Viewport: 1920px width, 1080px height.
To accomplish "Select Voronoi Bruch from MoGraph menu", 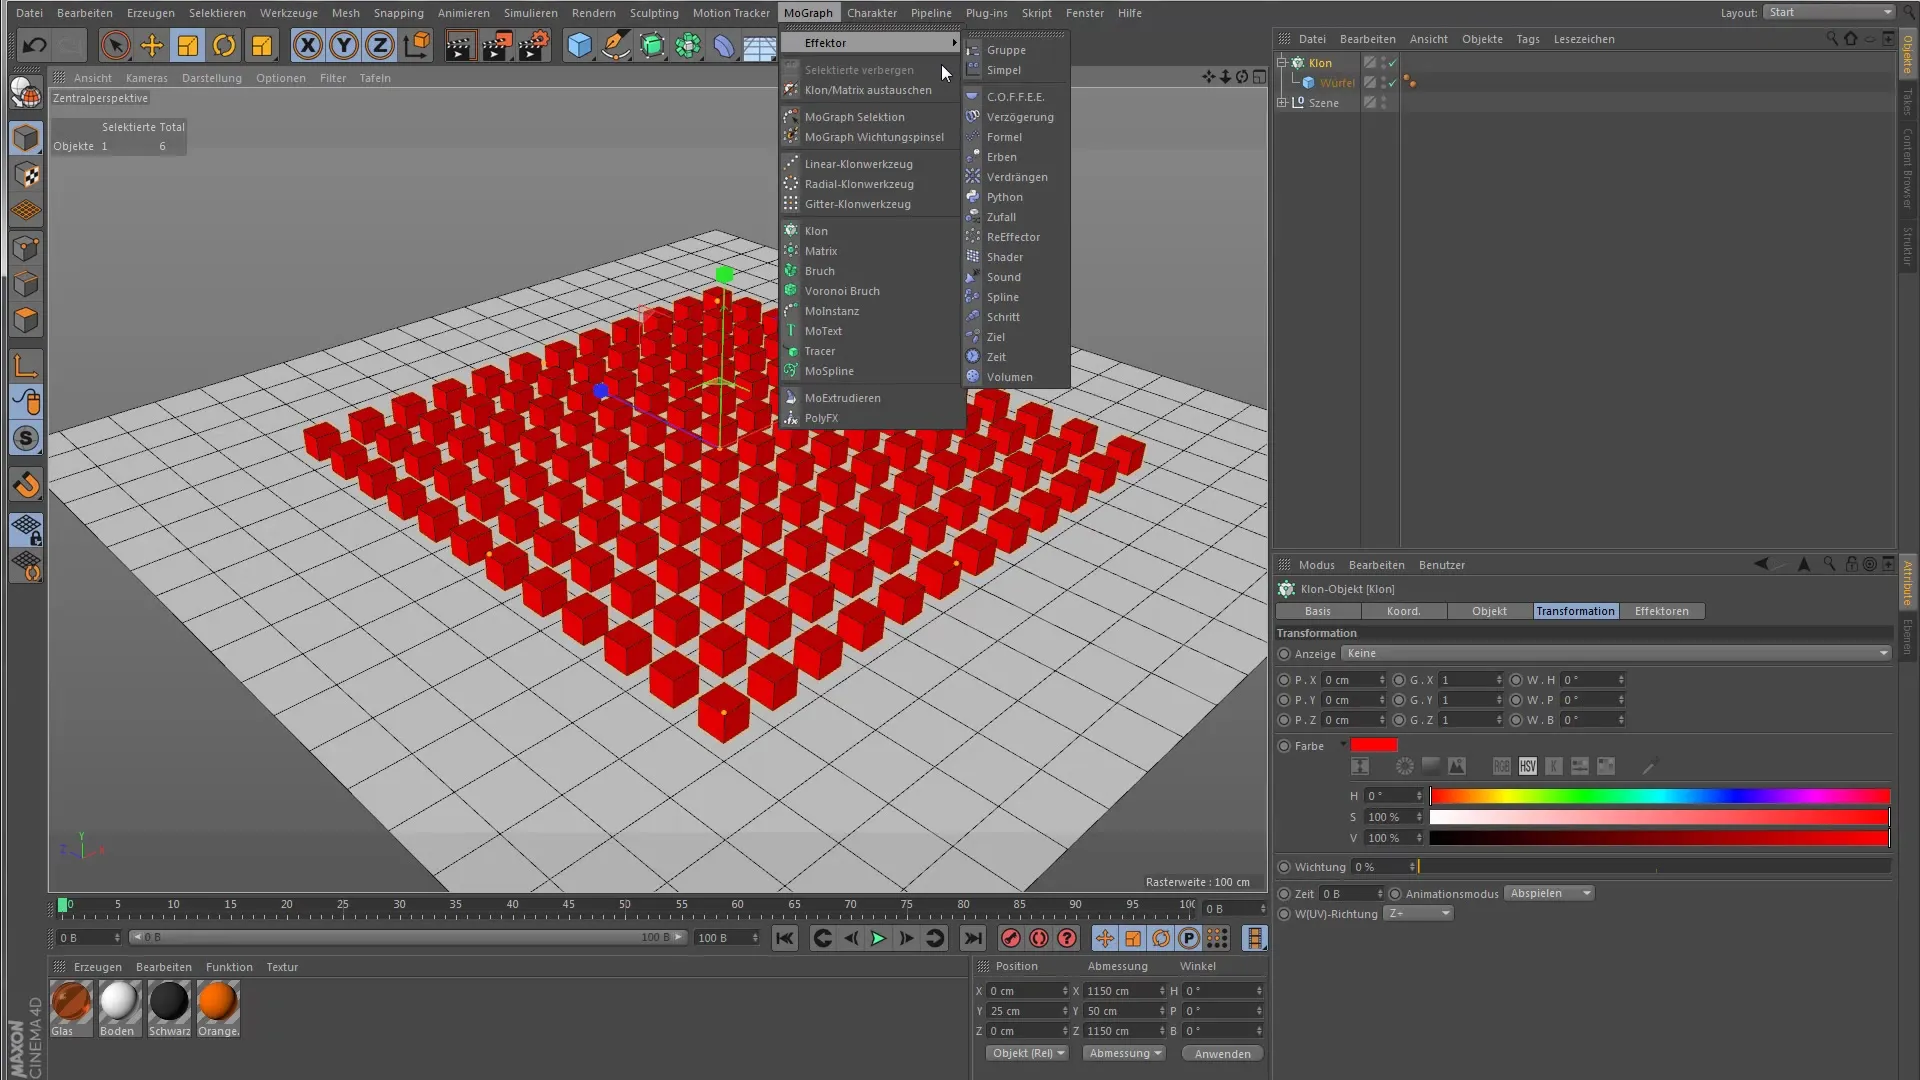I will [x=842, y=291].
